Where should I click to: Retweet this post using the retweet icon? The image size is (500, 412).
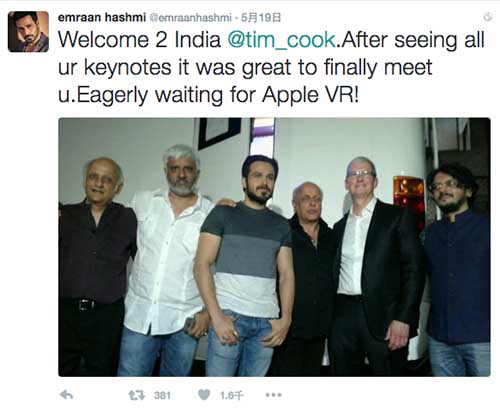tap(137, 395)
